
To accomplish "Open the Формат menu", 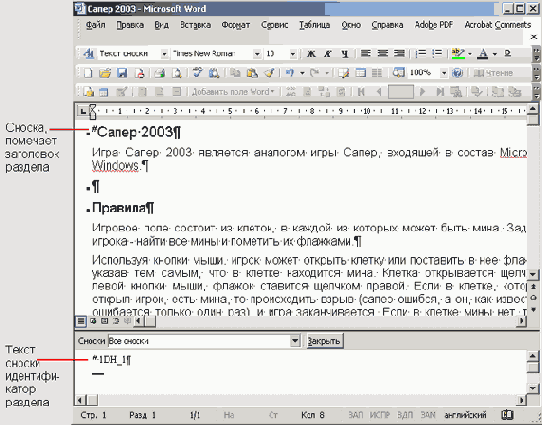I will (236, 25).
